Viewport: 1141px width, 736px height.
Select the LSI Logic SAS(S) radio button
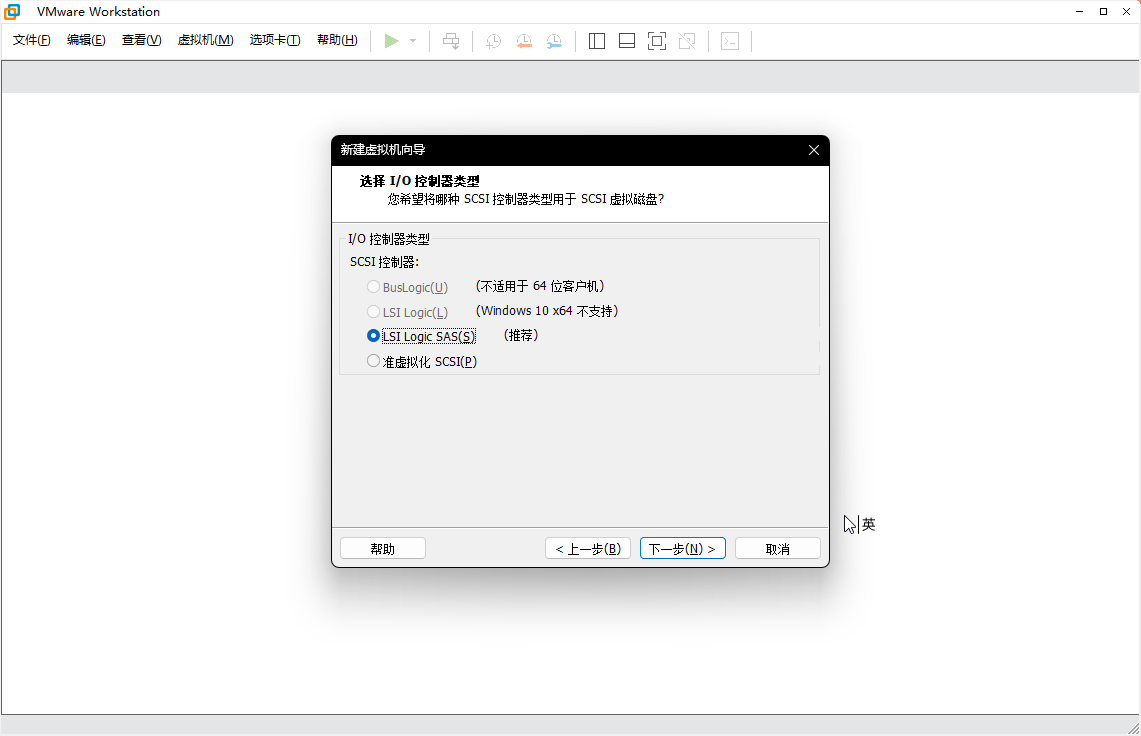coord(373,336)
